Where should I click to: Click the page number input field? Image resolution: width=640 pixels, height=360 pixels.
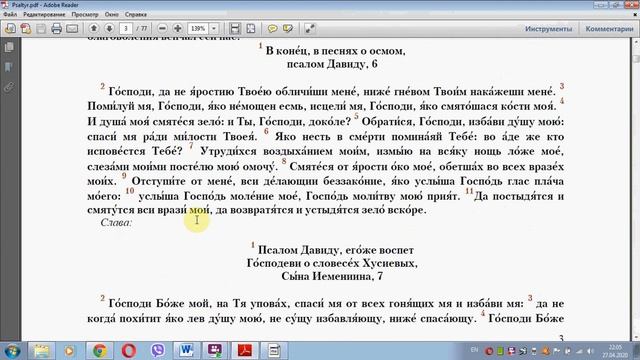[126, 29]
